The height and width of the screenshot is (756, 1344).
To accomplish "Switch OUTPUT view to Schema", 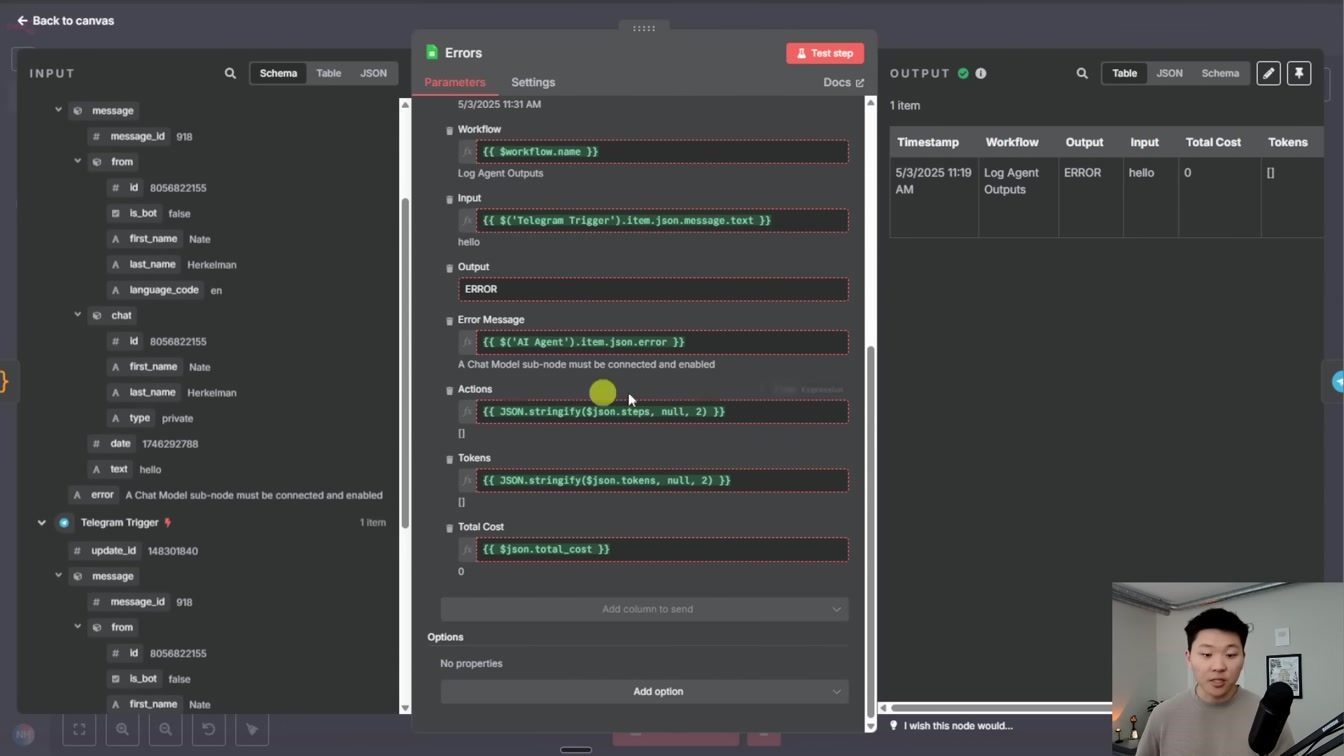I will (1220, 73).
